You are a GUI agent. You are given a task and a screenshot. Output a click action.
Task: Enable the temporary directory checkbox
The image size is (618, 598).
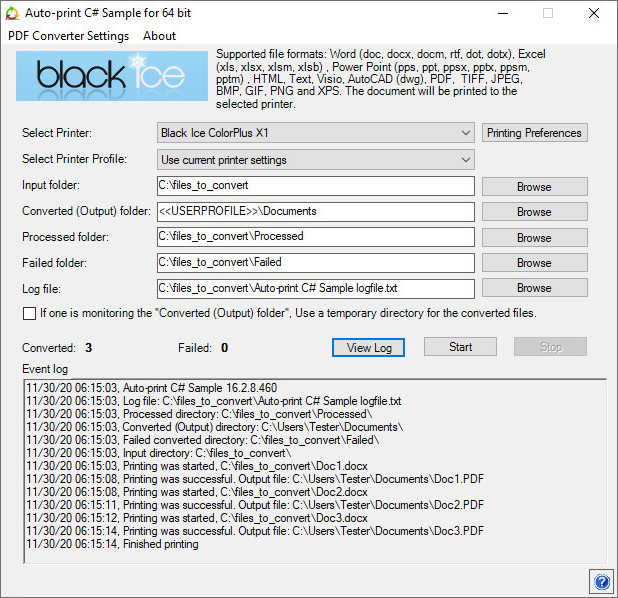click(x=29, y=313)
